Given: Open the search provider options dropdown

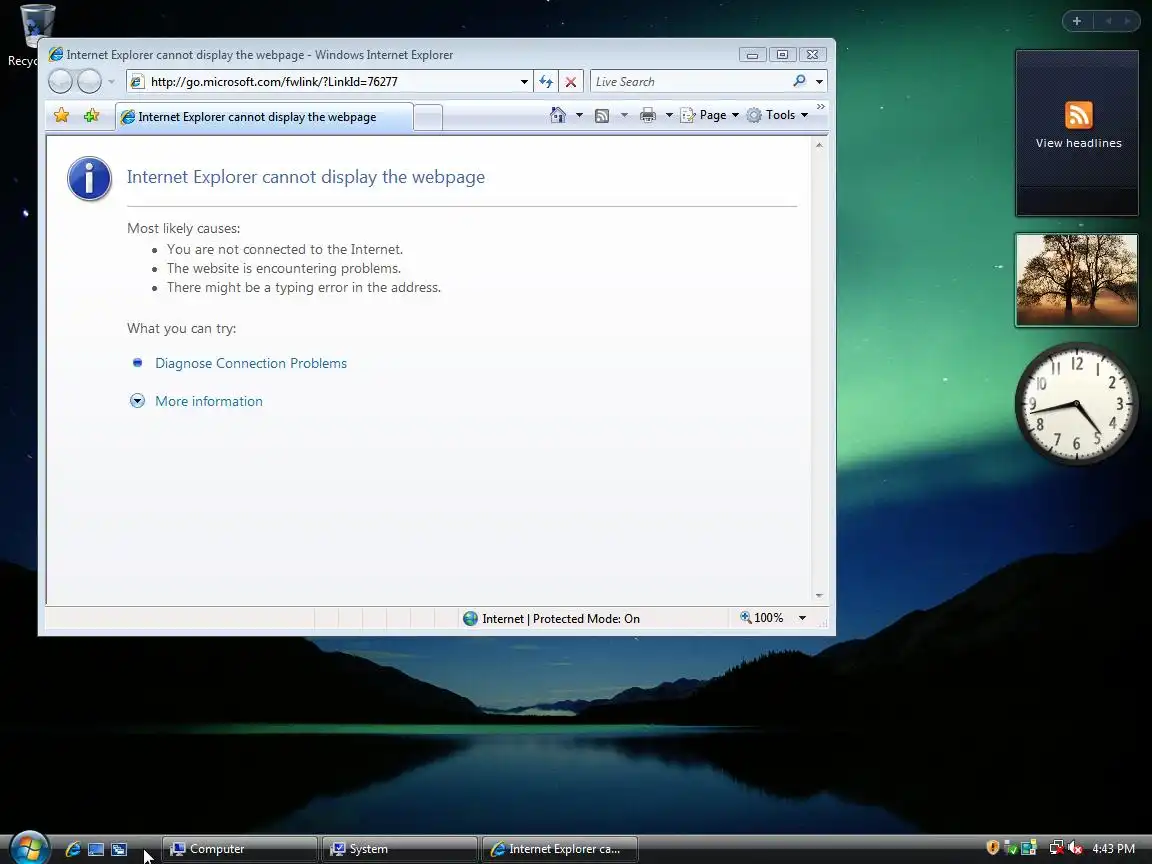Looking at the screenshot, I should (x=820, y=82).
